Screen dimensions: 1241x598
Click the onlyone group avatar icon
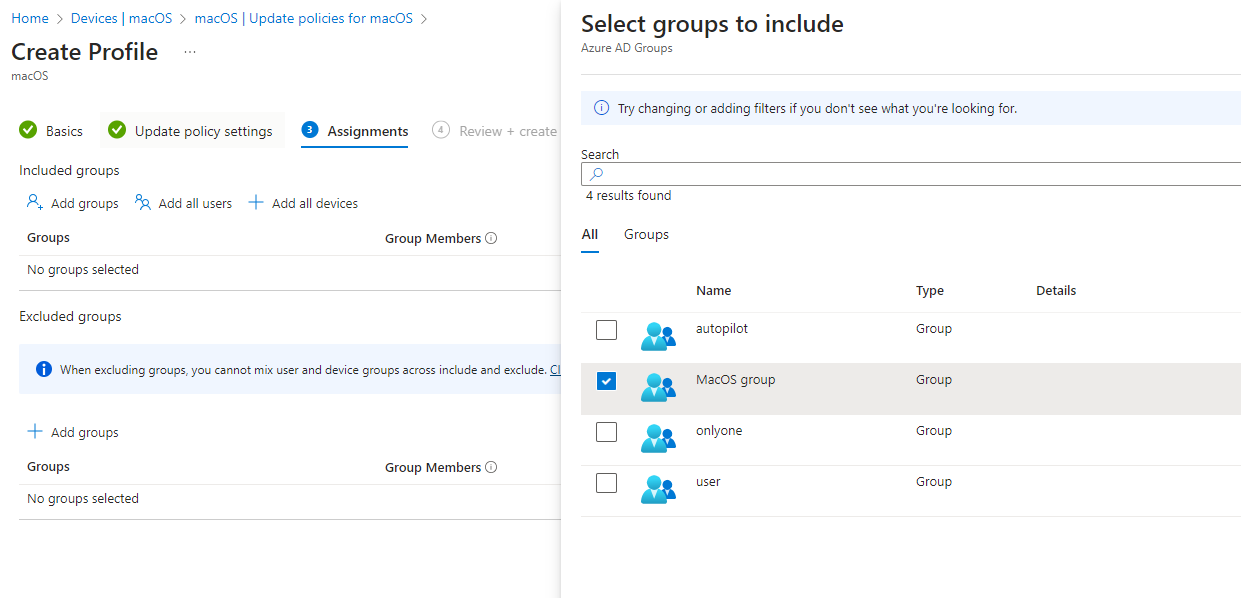click(658, 438)
